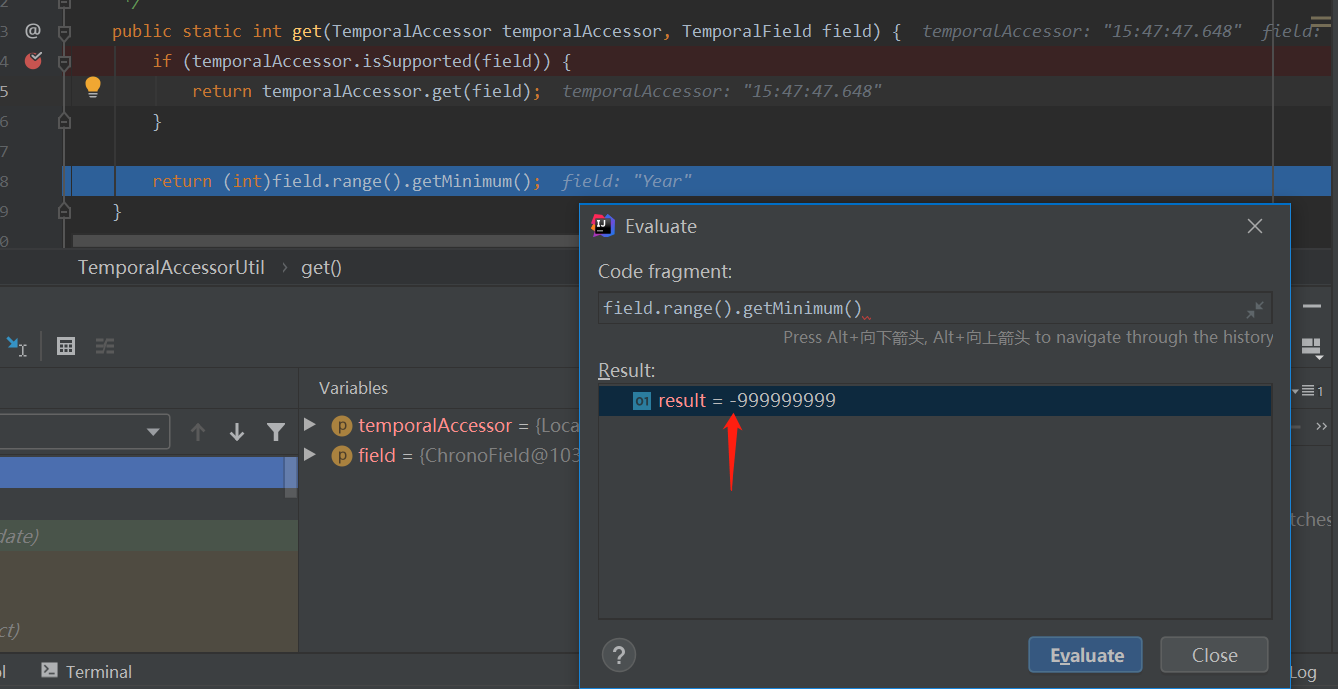The height and width of the screenshot is (689, 1338).
Task: Click the Trace Current Stream Chain icon
Action: coord(105,346)
